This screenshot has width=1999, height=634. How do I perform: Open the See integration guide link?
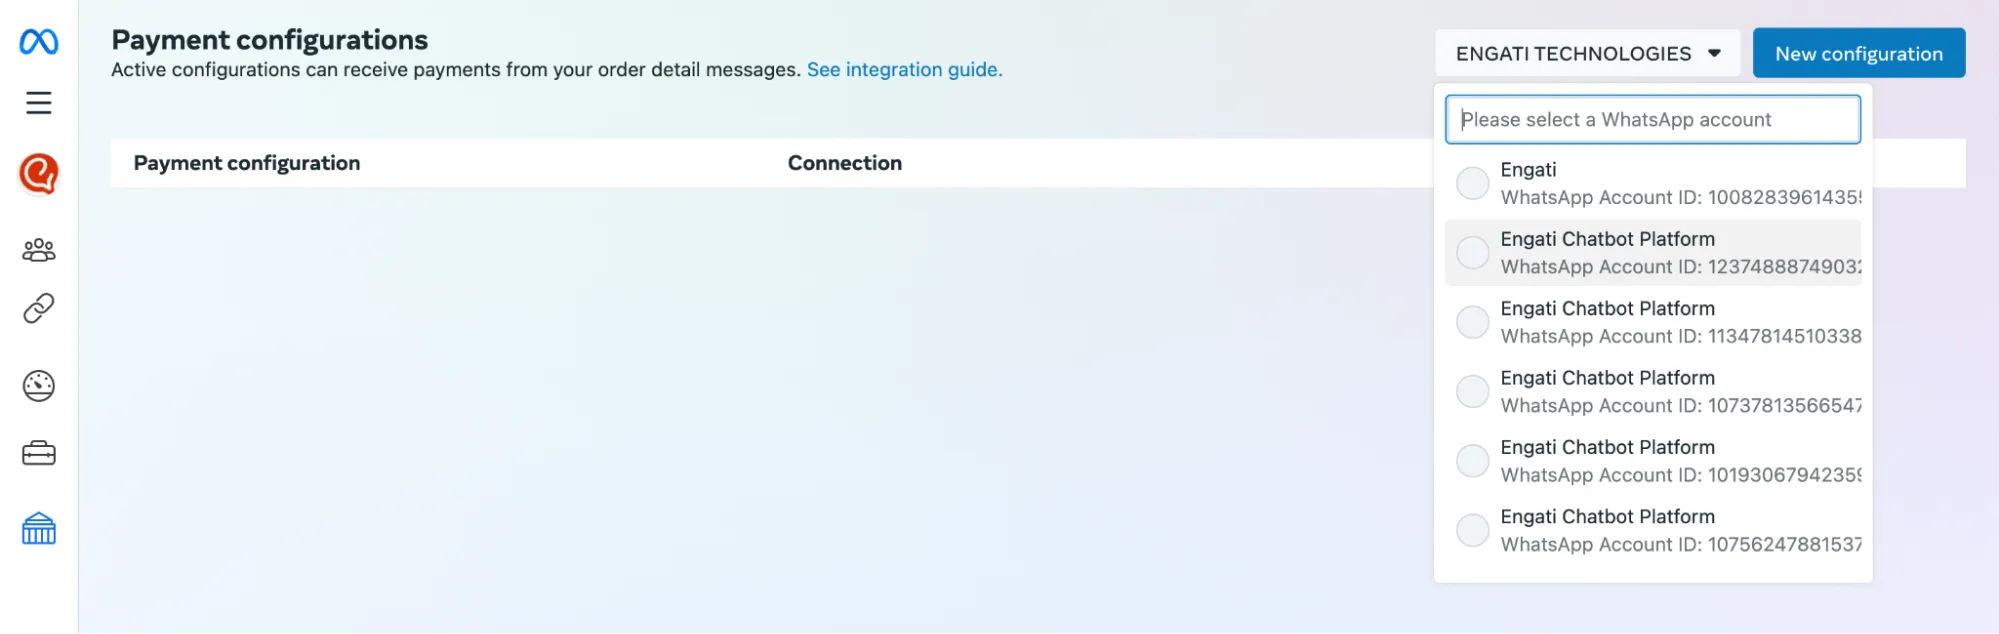[904, 70]
